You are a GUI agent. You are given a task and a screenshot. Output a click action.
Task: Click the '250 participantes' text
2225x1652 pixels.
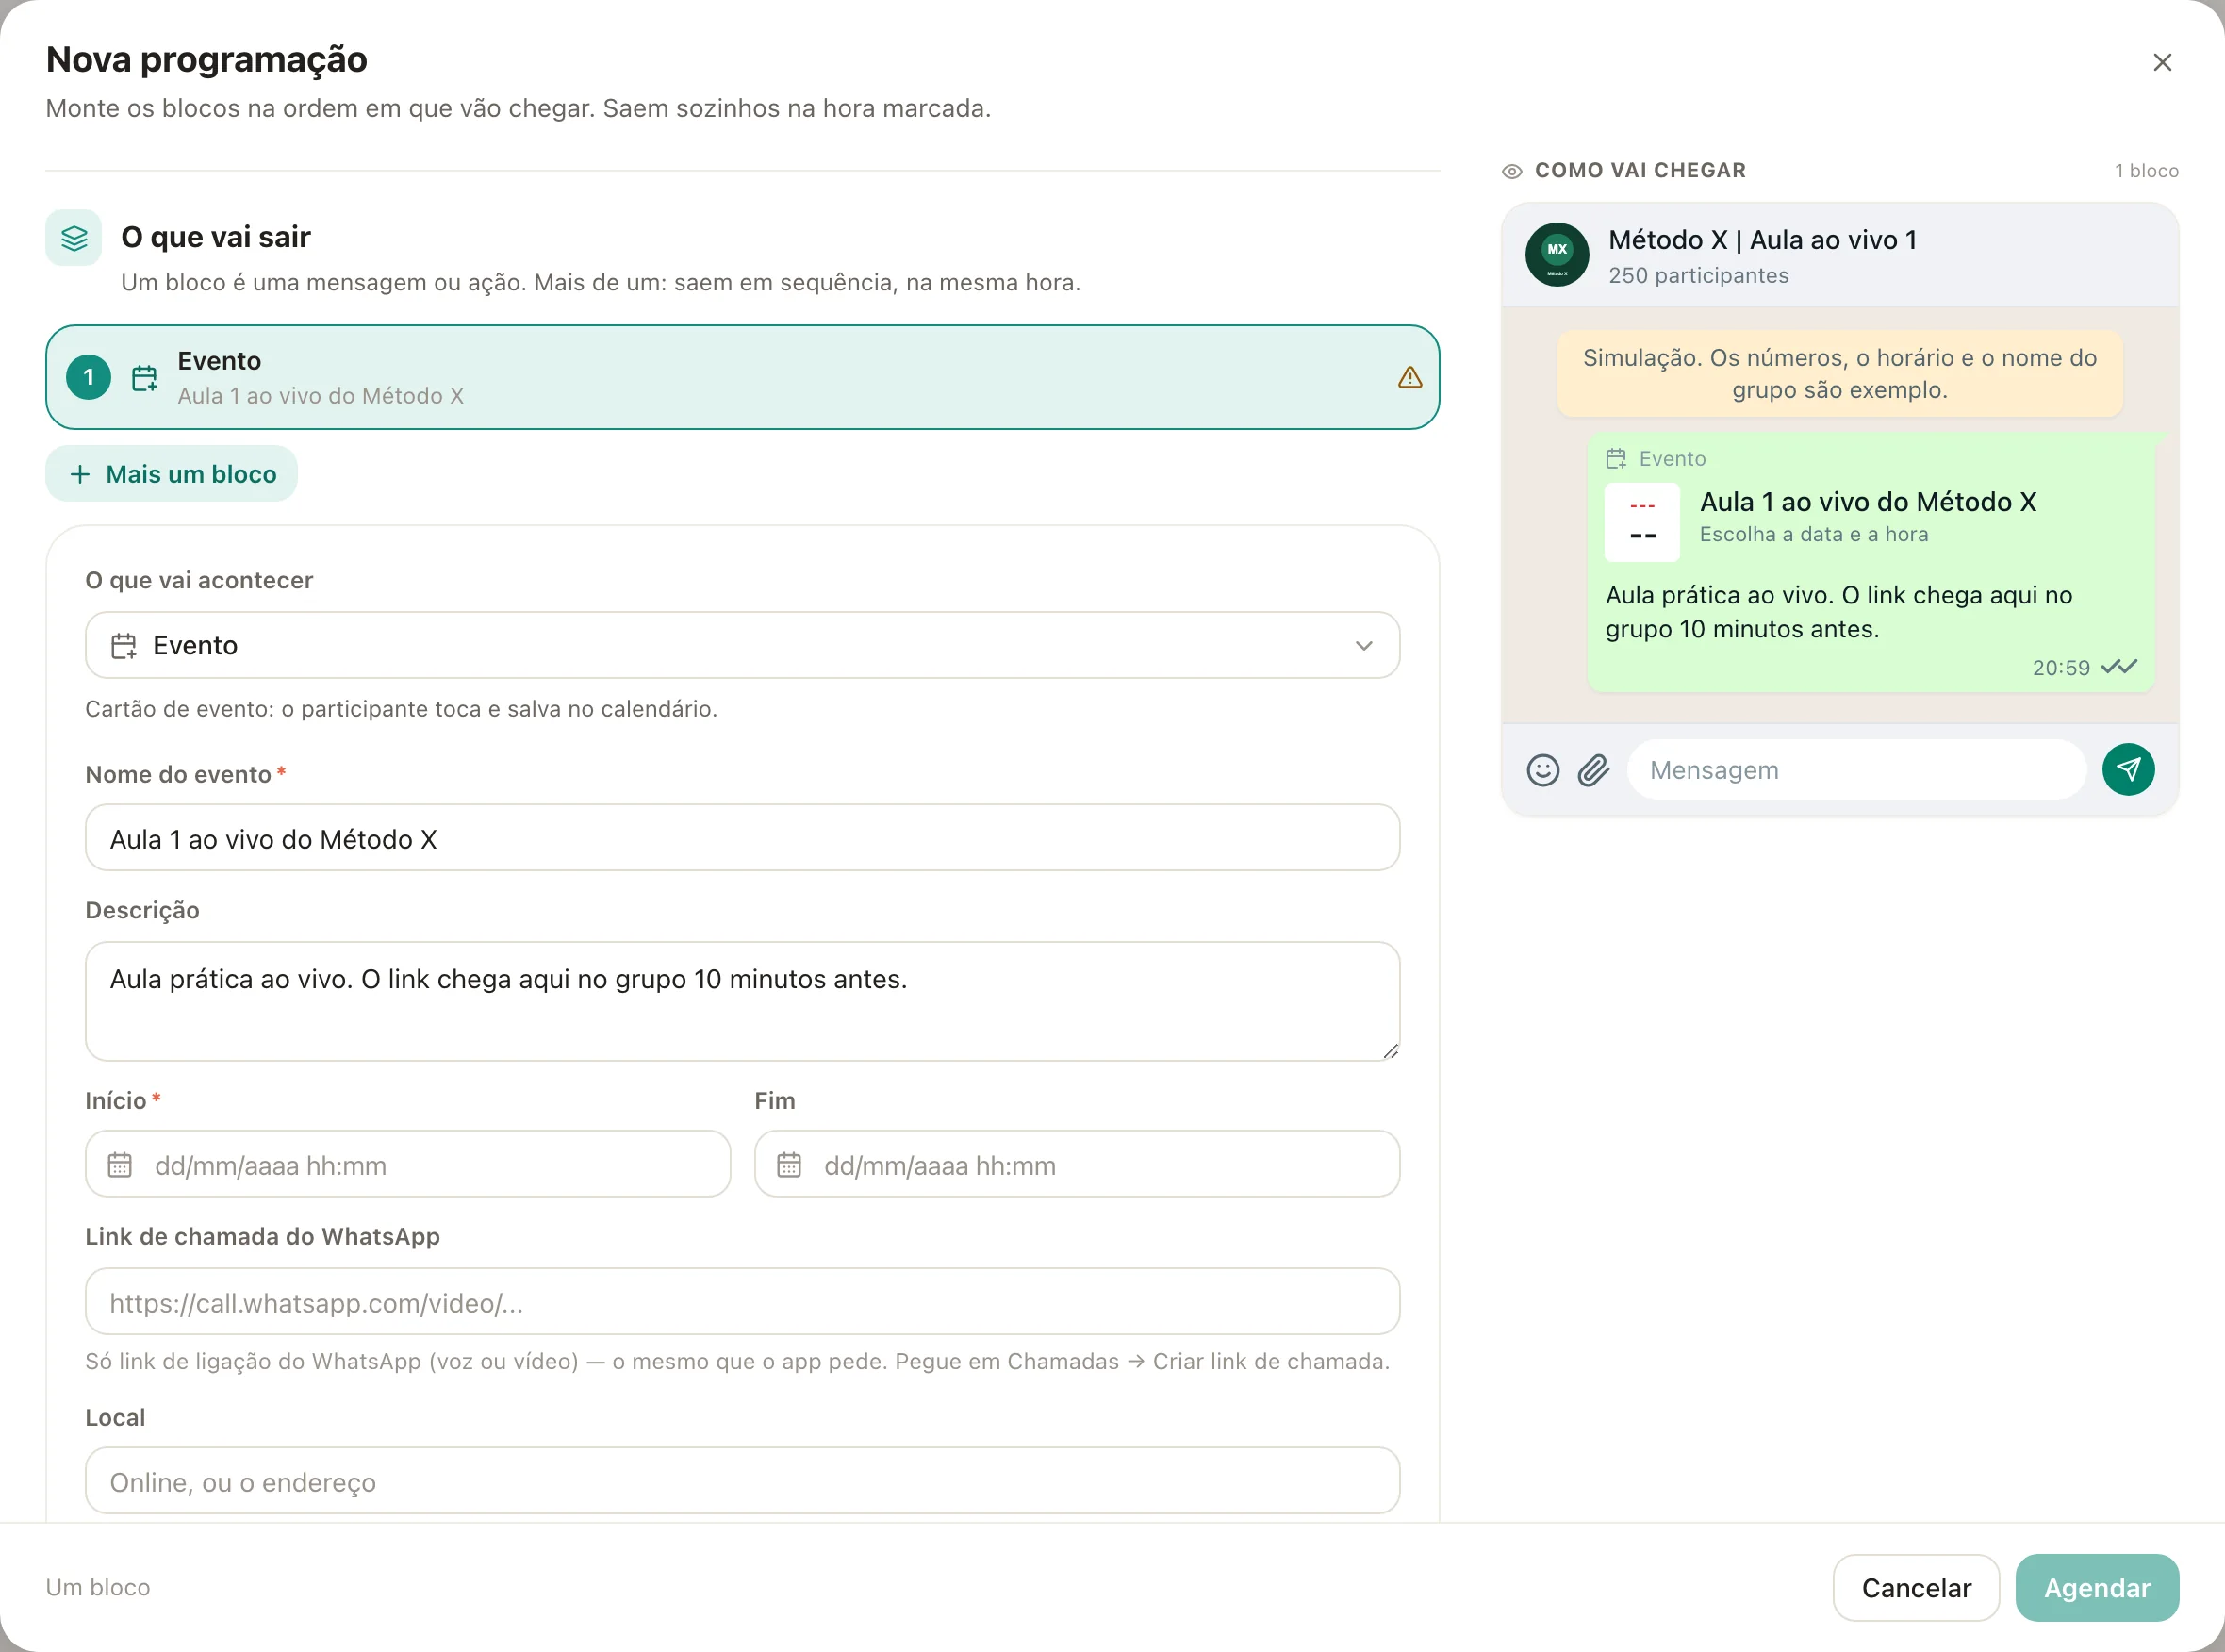point(1698,275)
